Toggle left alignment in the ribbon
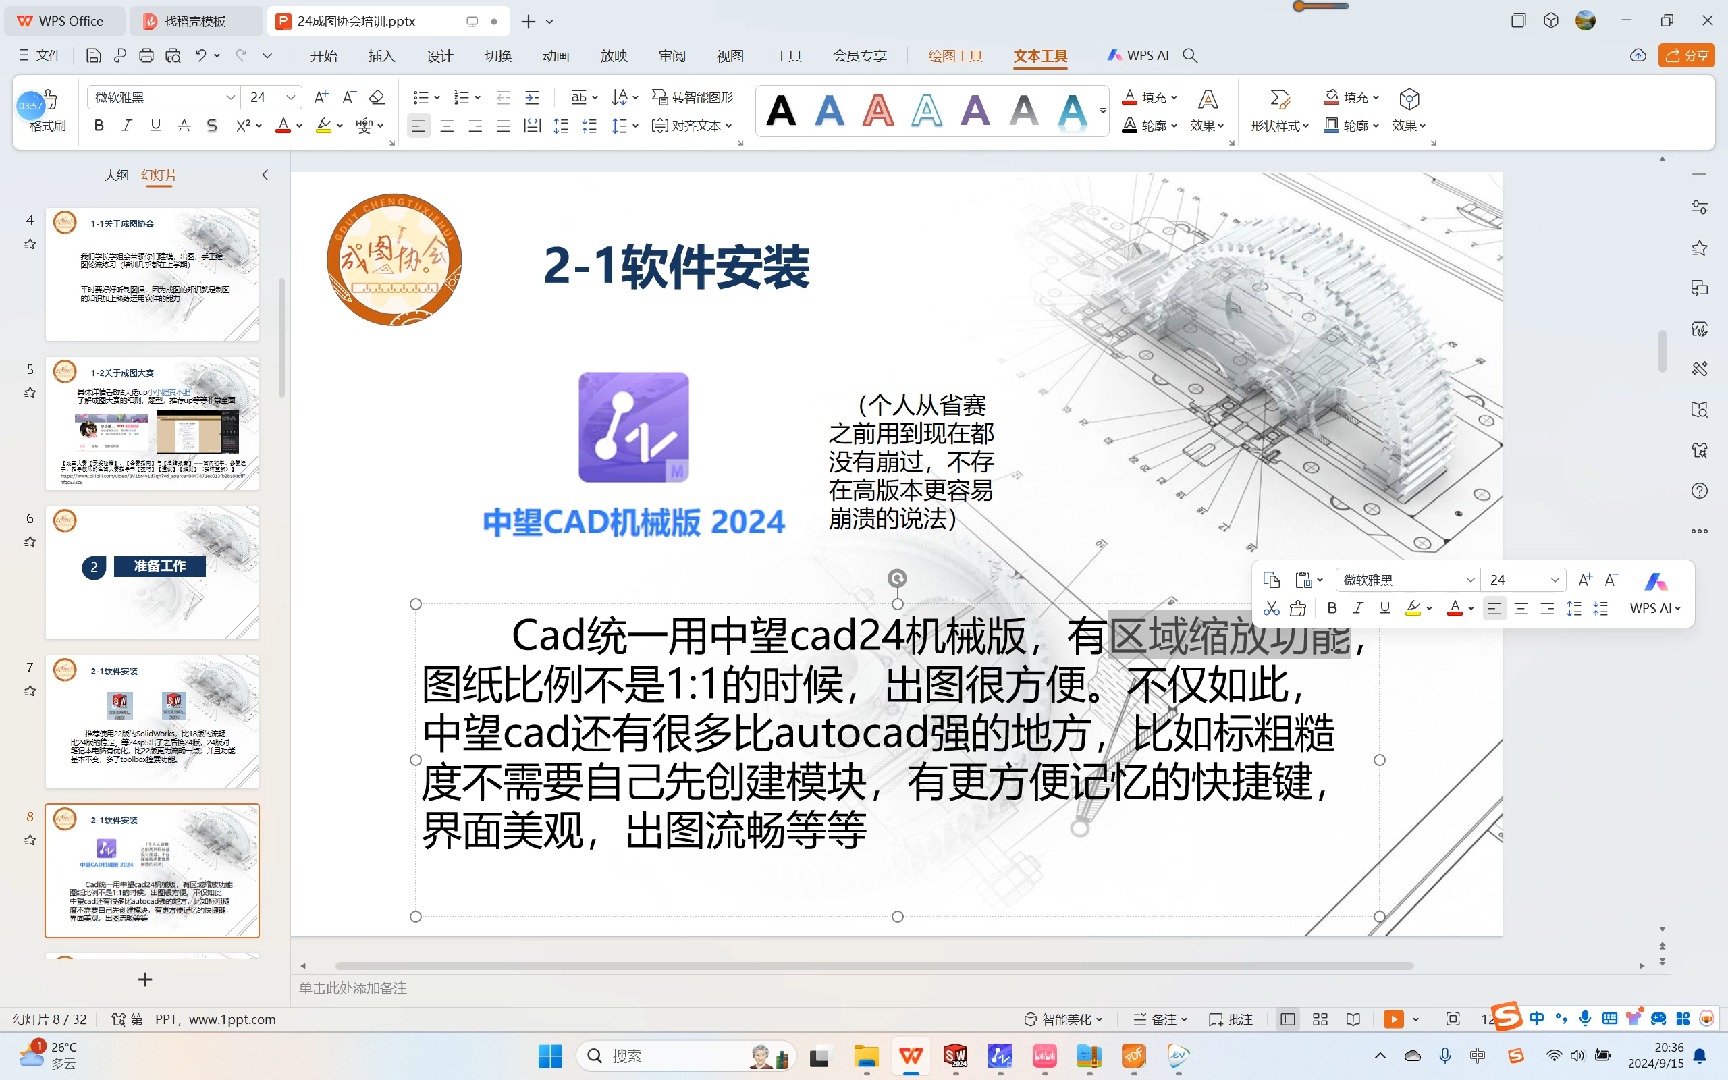Screen dimensions: 1728x1080 (419, 126)
